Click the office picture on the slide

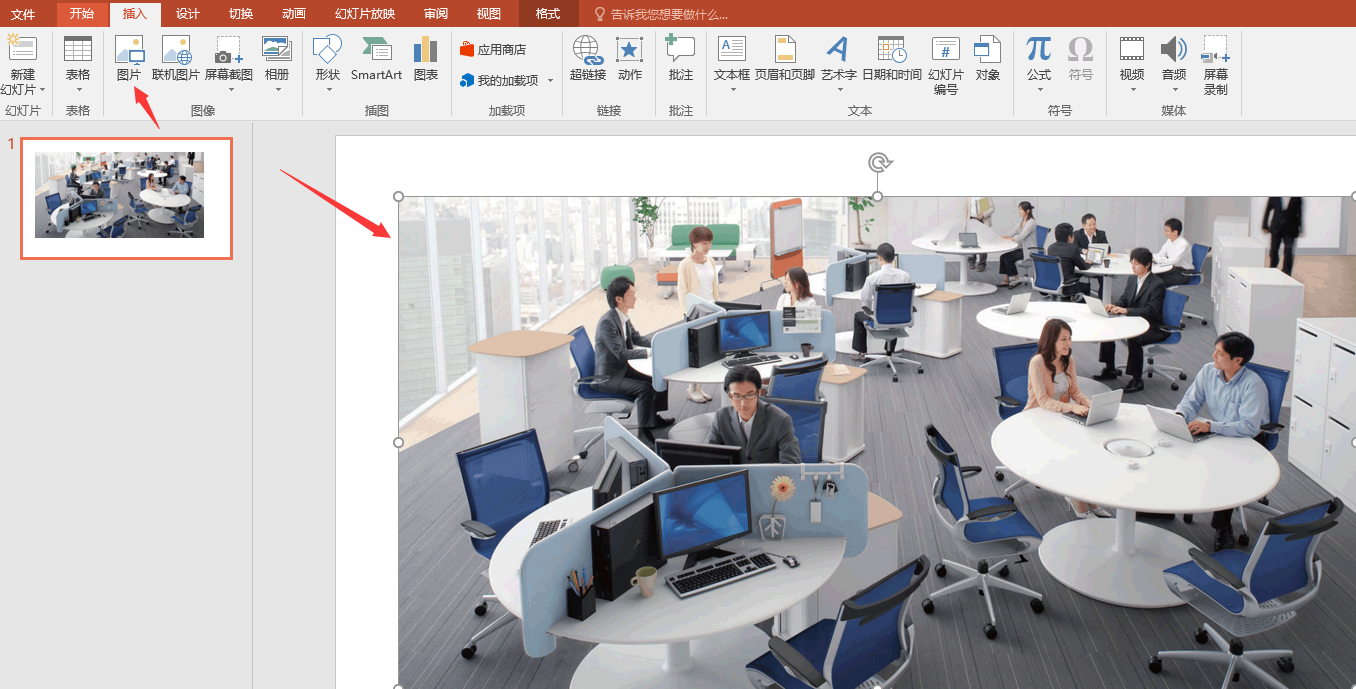coord(876,442)
